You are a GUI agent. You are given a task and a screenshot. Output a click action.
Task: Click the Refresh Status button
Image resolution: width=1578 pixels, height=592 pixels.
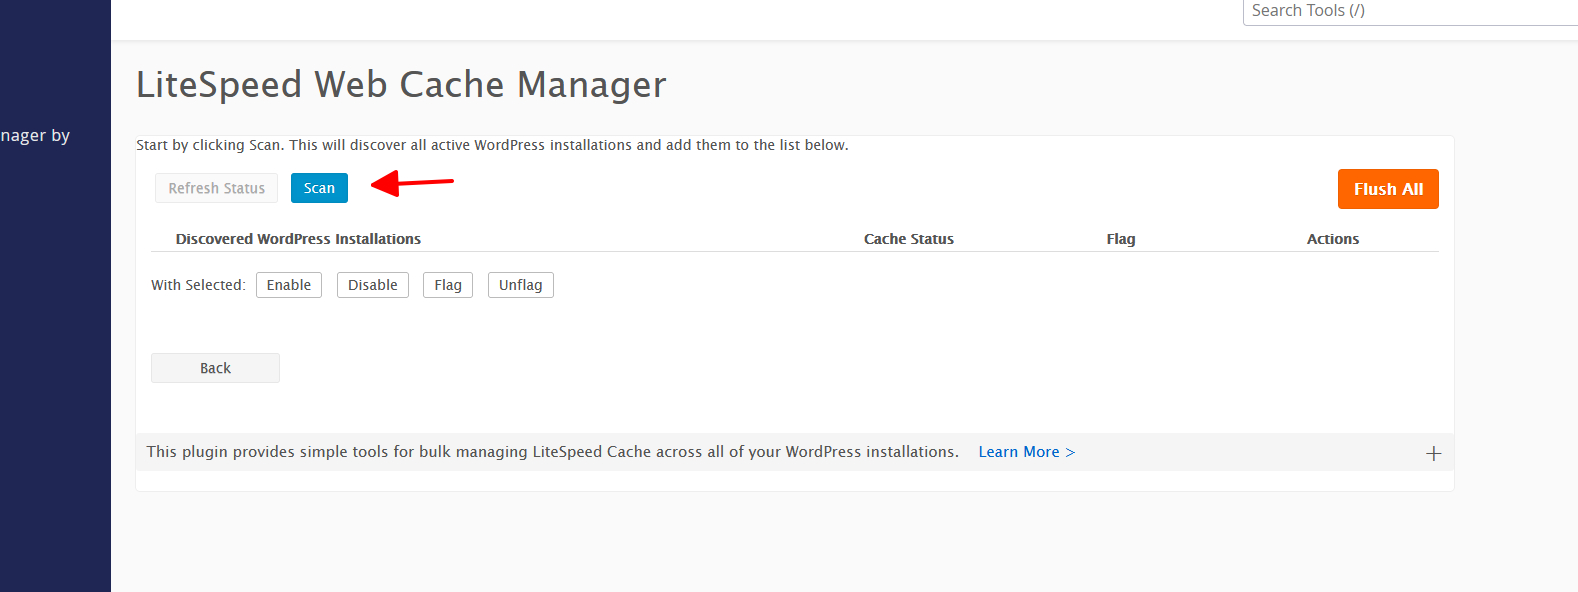pos(216,188)
